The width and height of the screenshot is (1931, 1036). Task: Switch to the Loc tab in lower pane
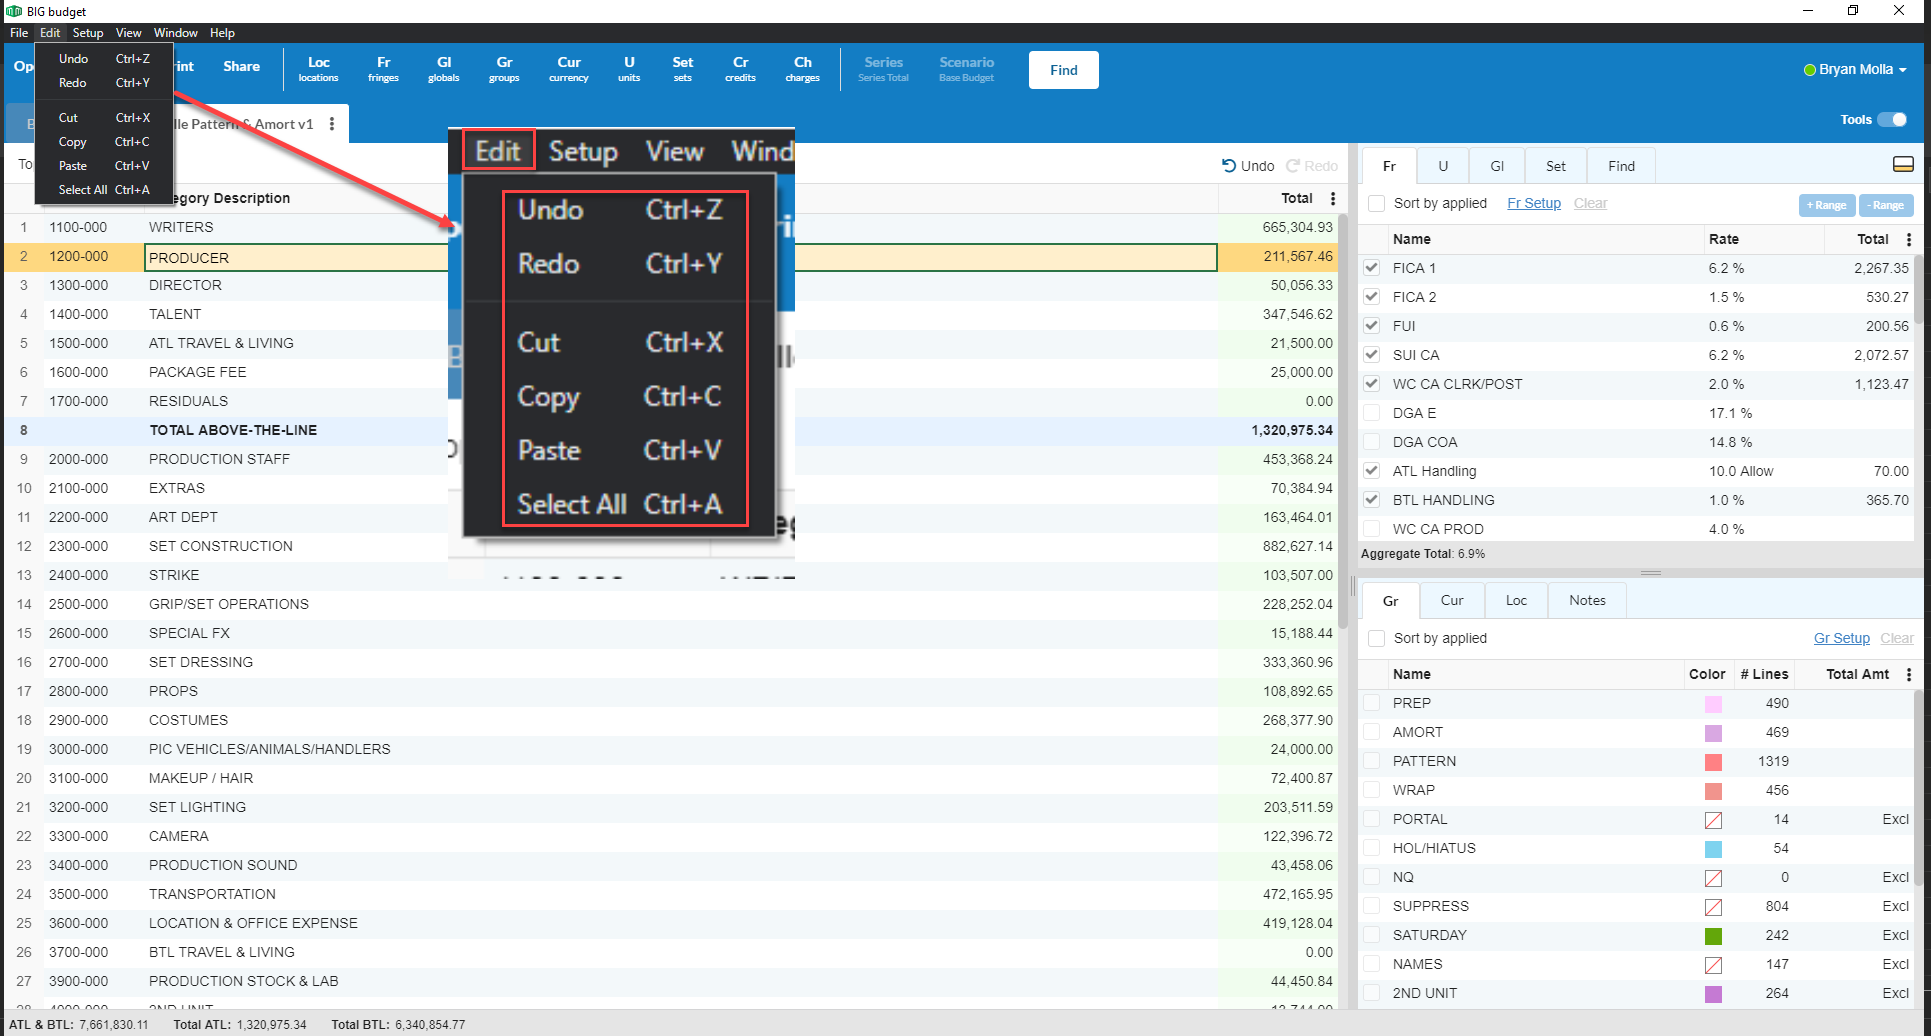(x=1516, y=600)
